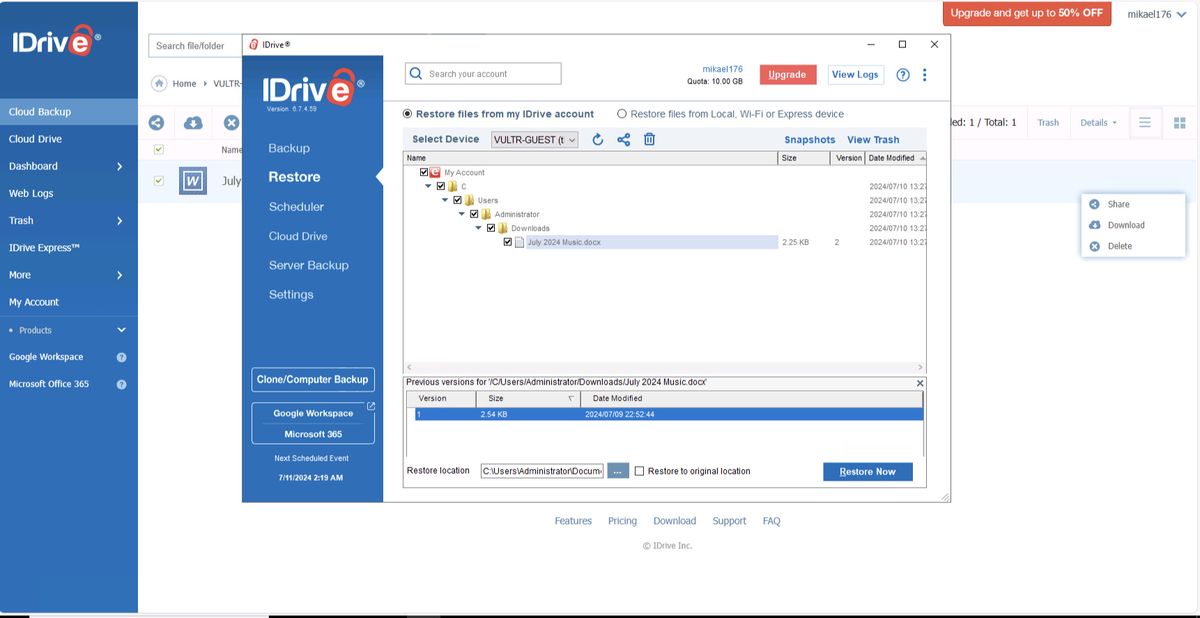Uncheck July 2024 Music.docx in the tree
This screenshot has height=618, width=1200.
(x=506, y=241)
